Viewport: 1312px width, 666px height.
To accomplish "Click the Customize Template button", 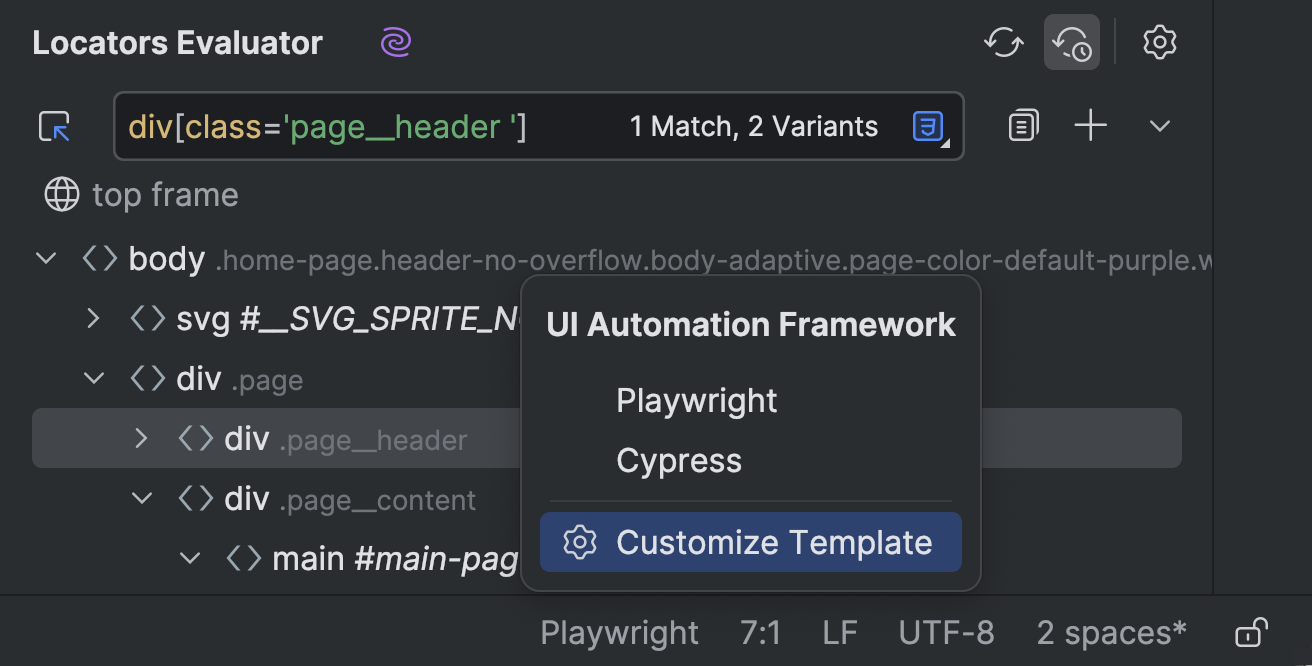I will coord(750,542).
